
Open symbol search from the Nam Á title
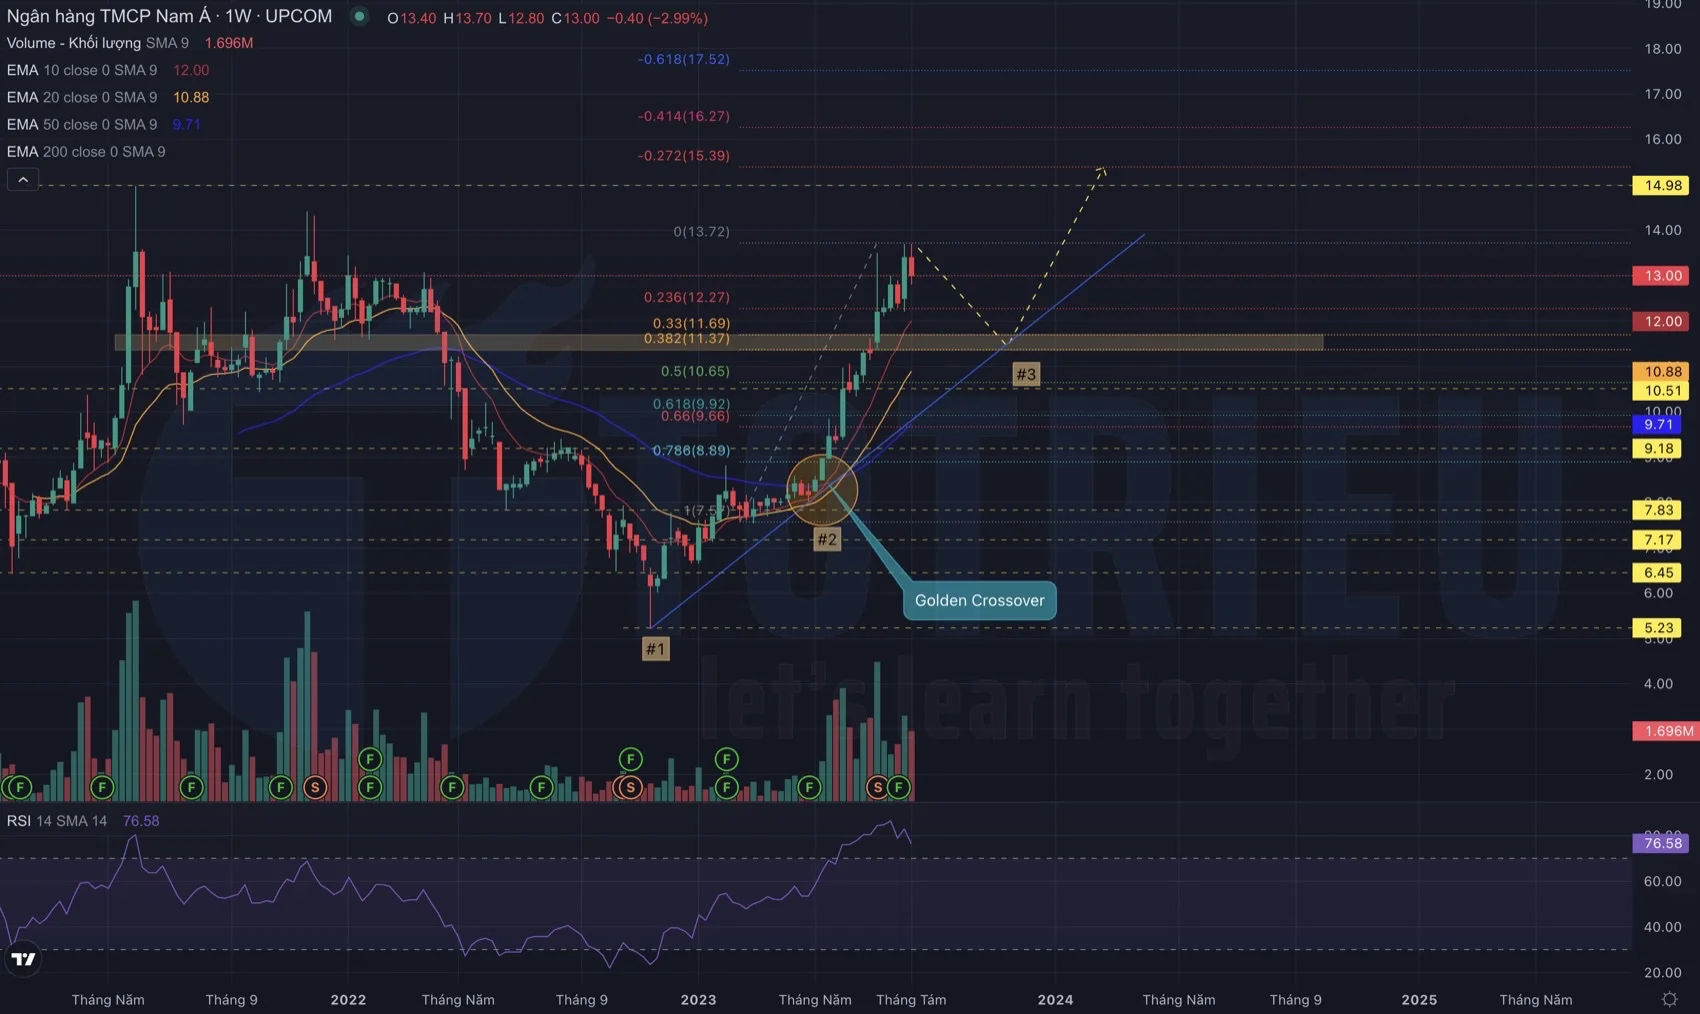(x=169, y=17)
